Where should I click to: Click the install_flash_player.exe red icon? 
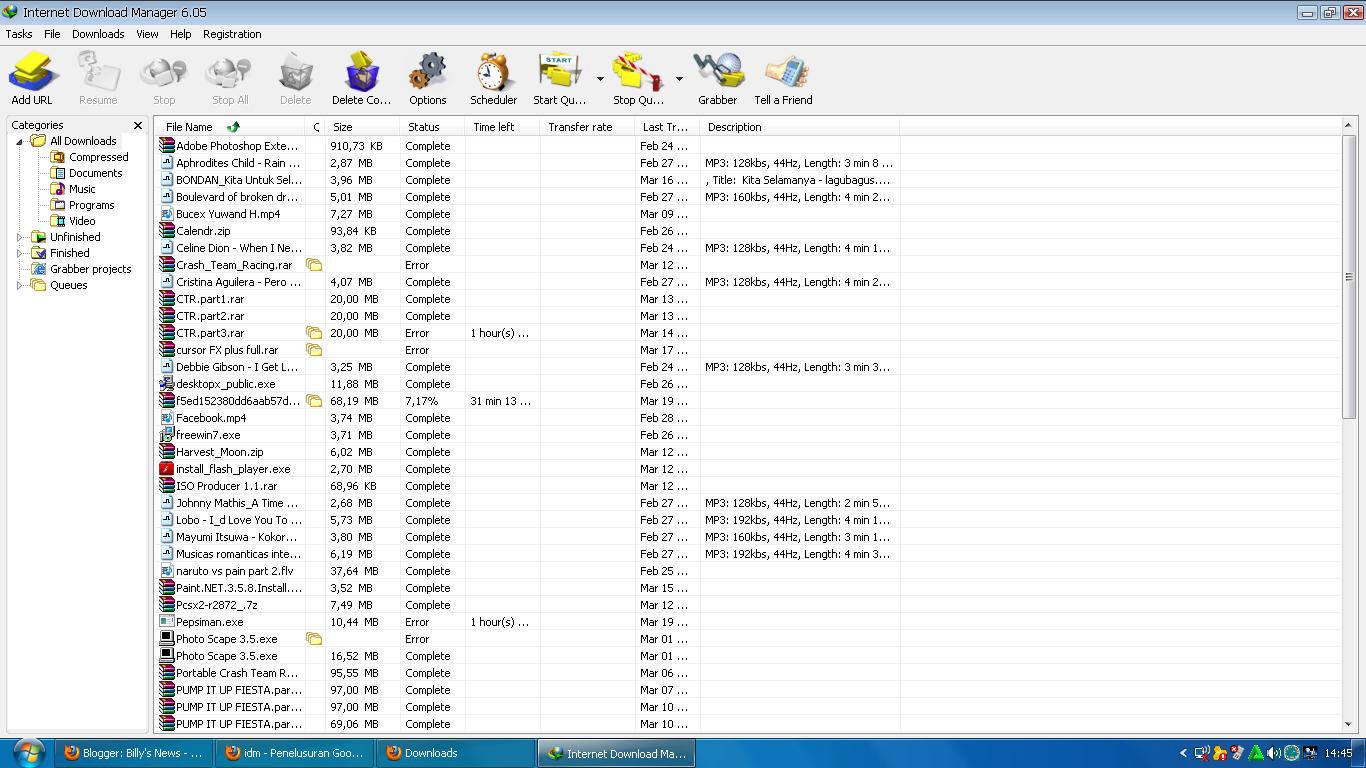167,469
